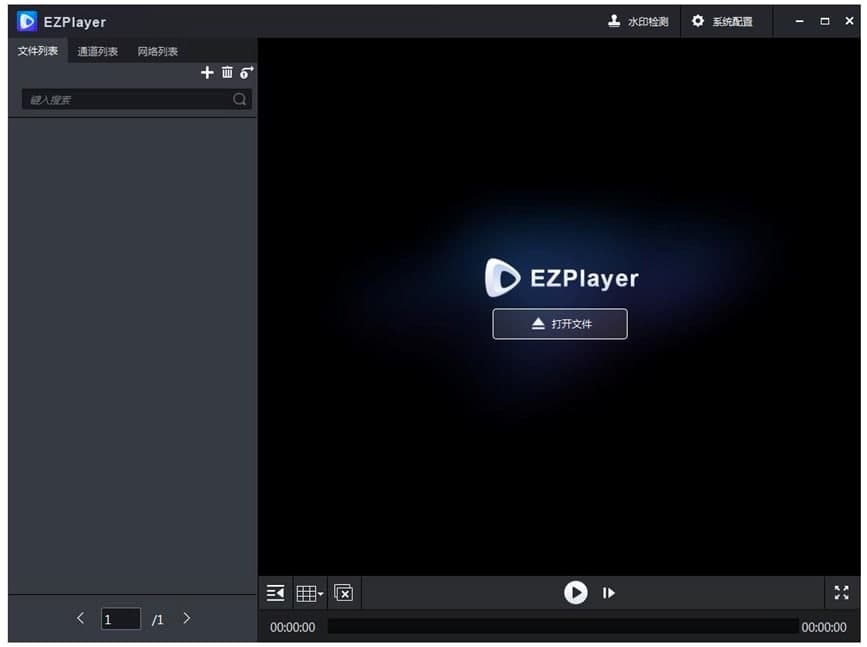
Task: Click the page number input field
Action: [x=120, y=619]
